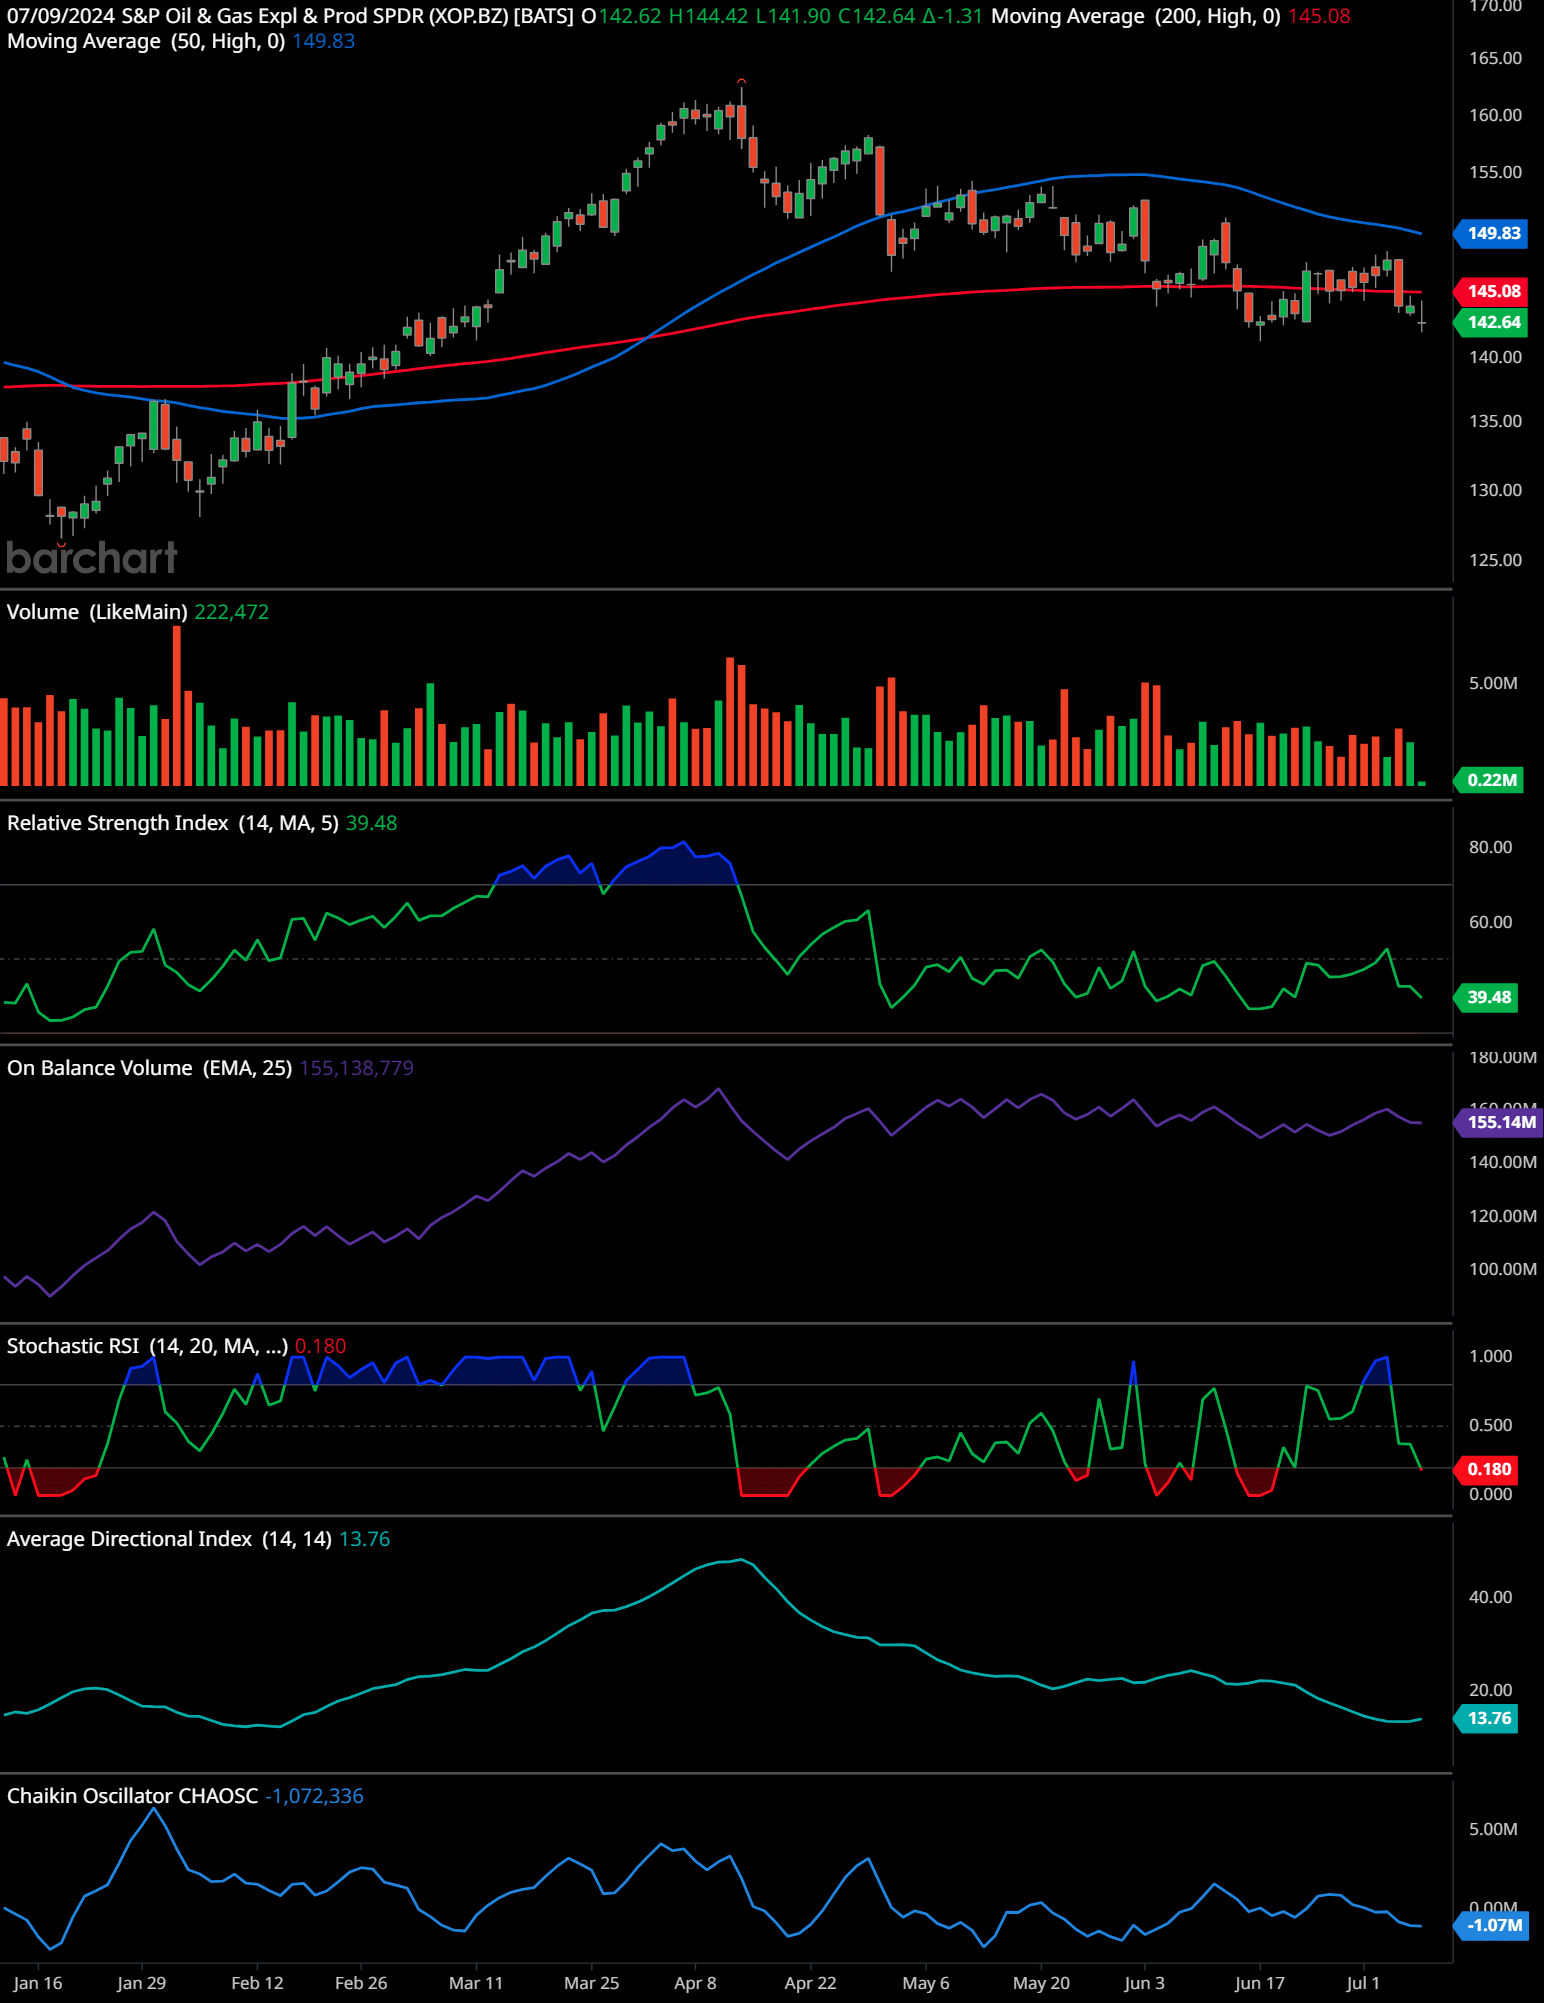Click the red 0.180 value beside Stochastic RSI label
Screen dimensions: 1544x2003
[x=321, y=1346]
